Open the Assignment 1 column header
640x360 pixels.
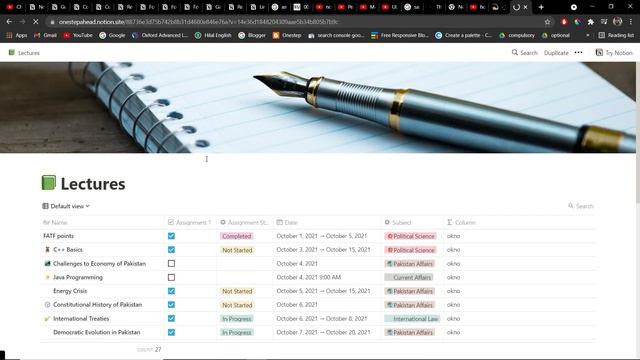click(189, 222)
